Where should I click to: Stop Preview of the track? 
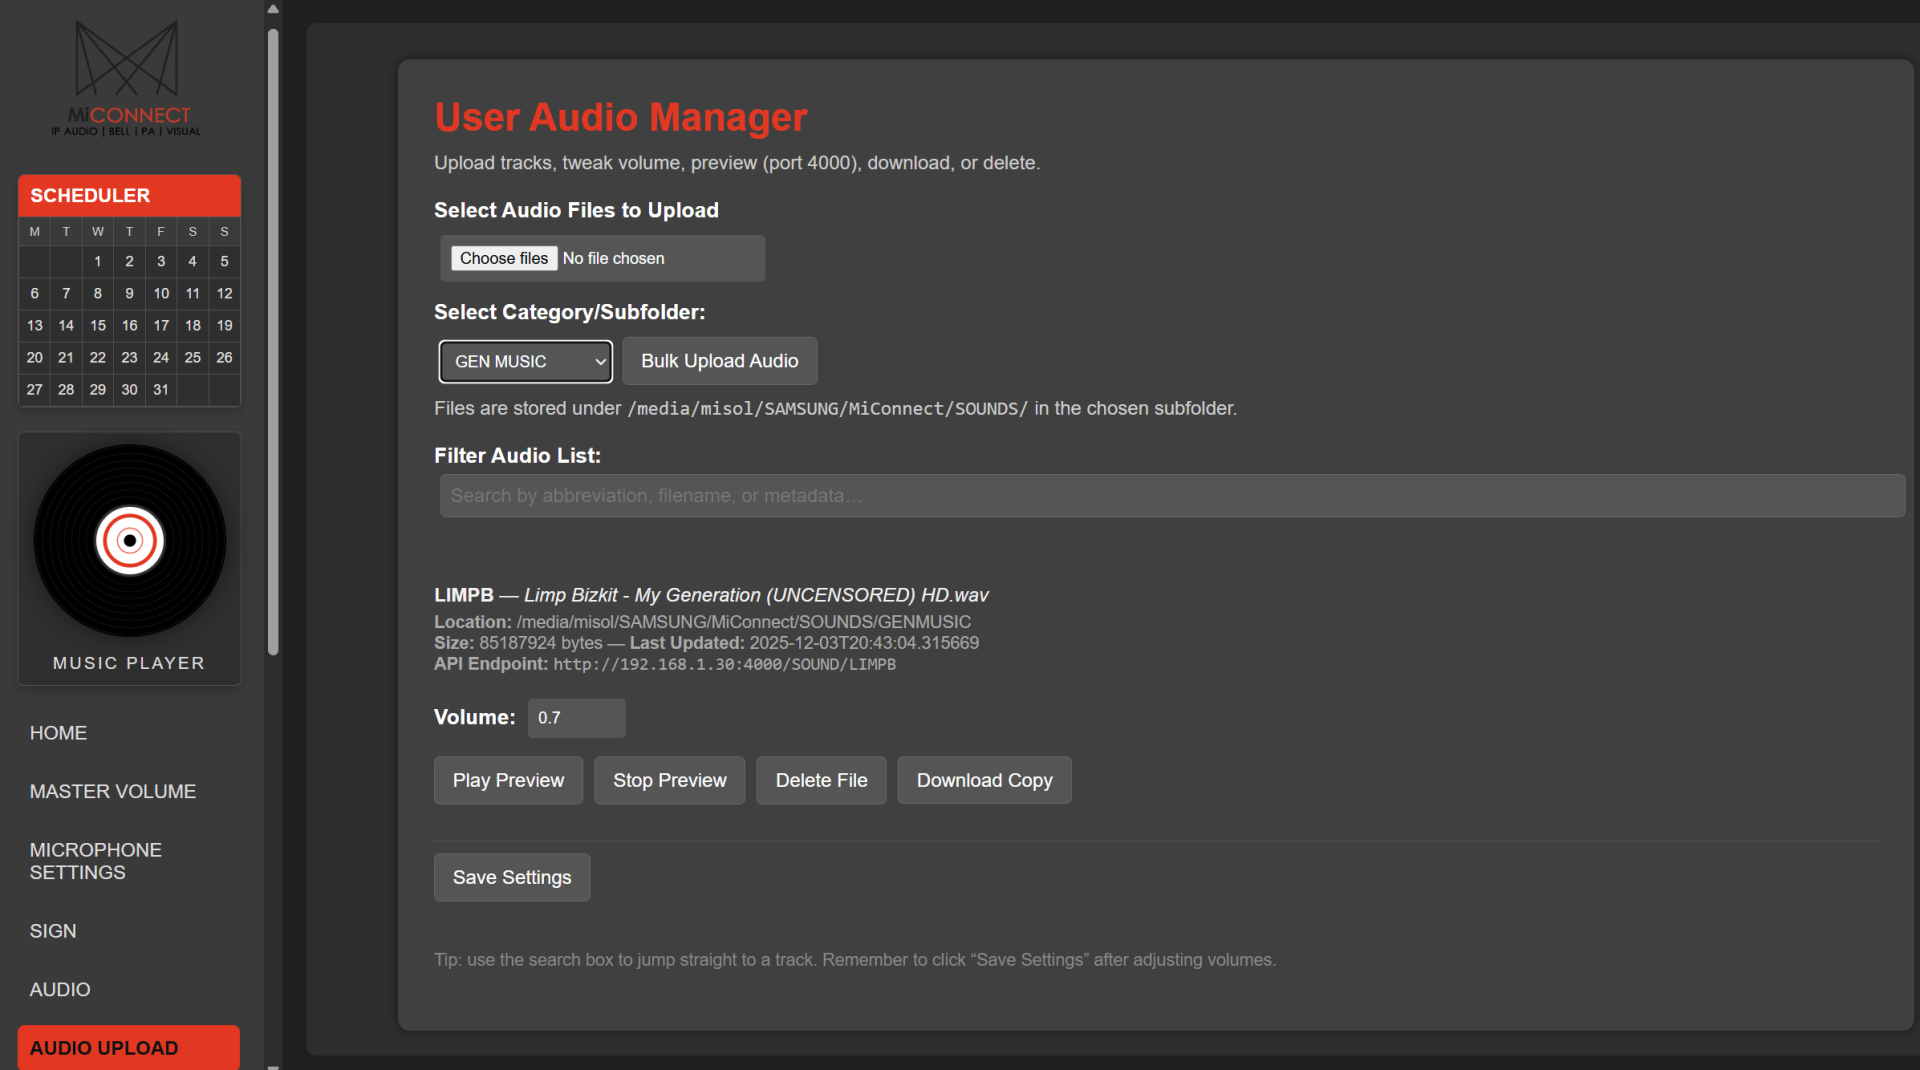point(669,780)
